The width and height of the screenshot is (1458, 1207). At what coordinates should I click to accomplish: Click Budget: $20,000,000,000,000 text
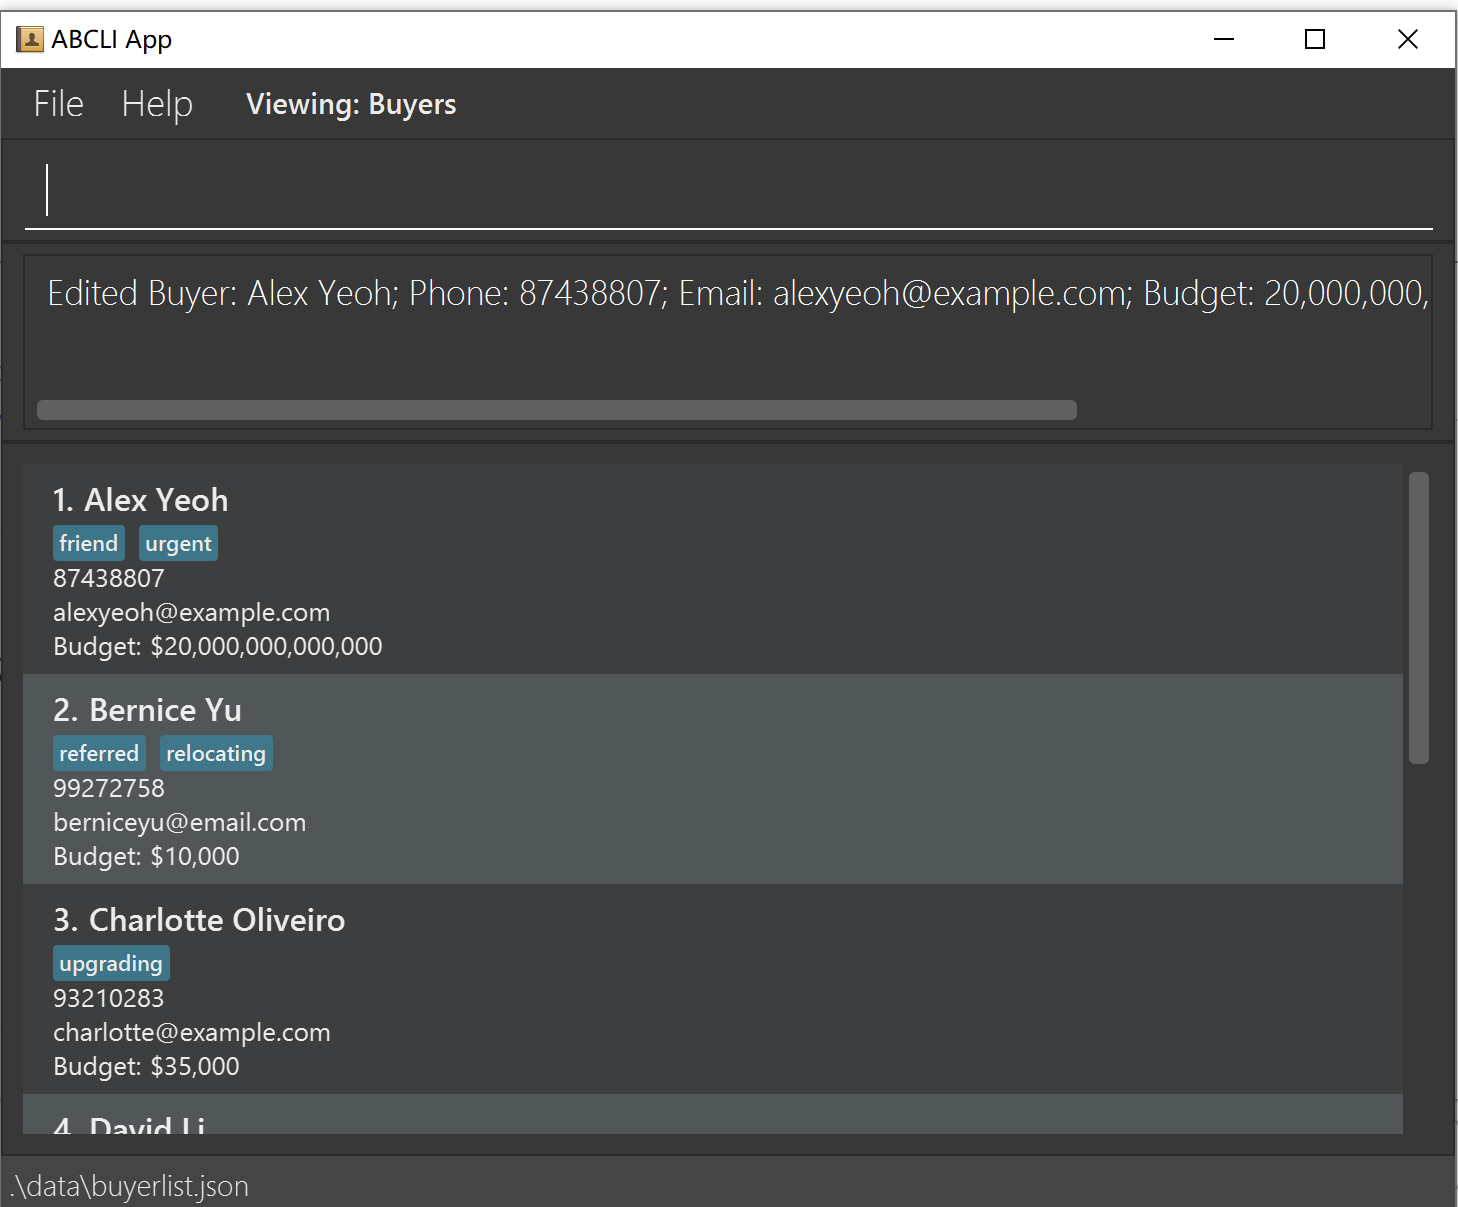click(217, 646)
